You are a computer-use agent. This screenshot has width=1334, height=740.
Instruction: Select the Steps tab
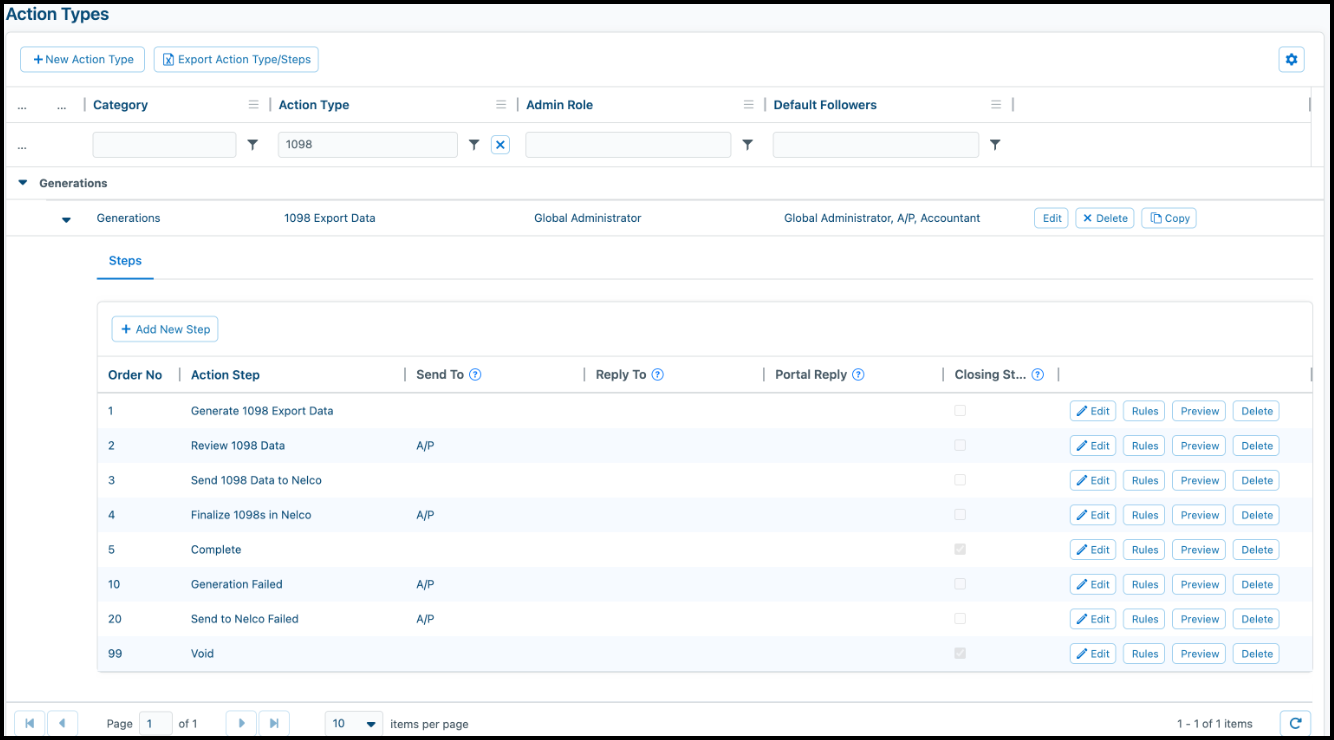click(125, 261)
